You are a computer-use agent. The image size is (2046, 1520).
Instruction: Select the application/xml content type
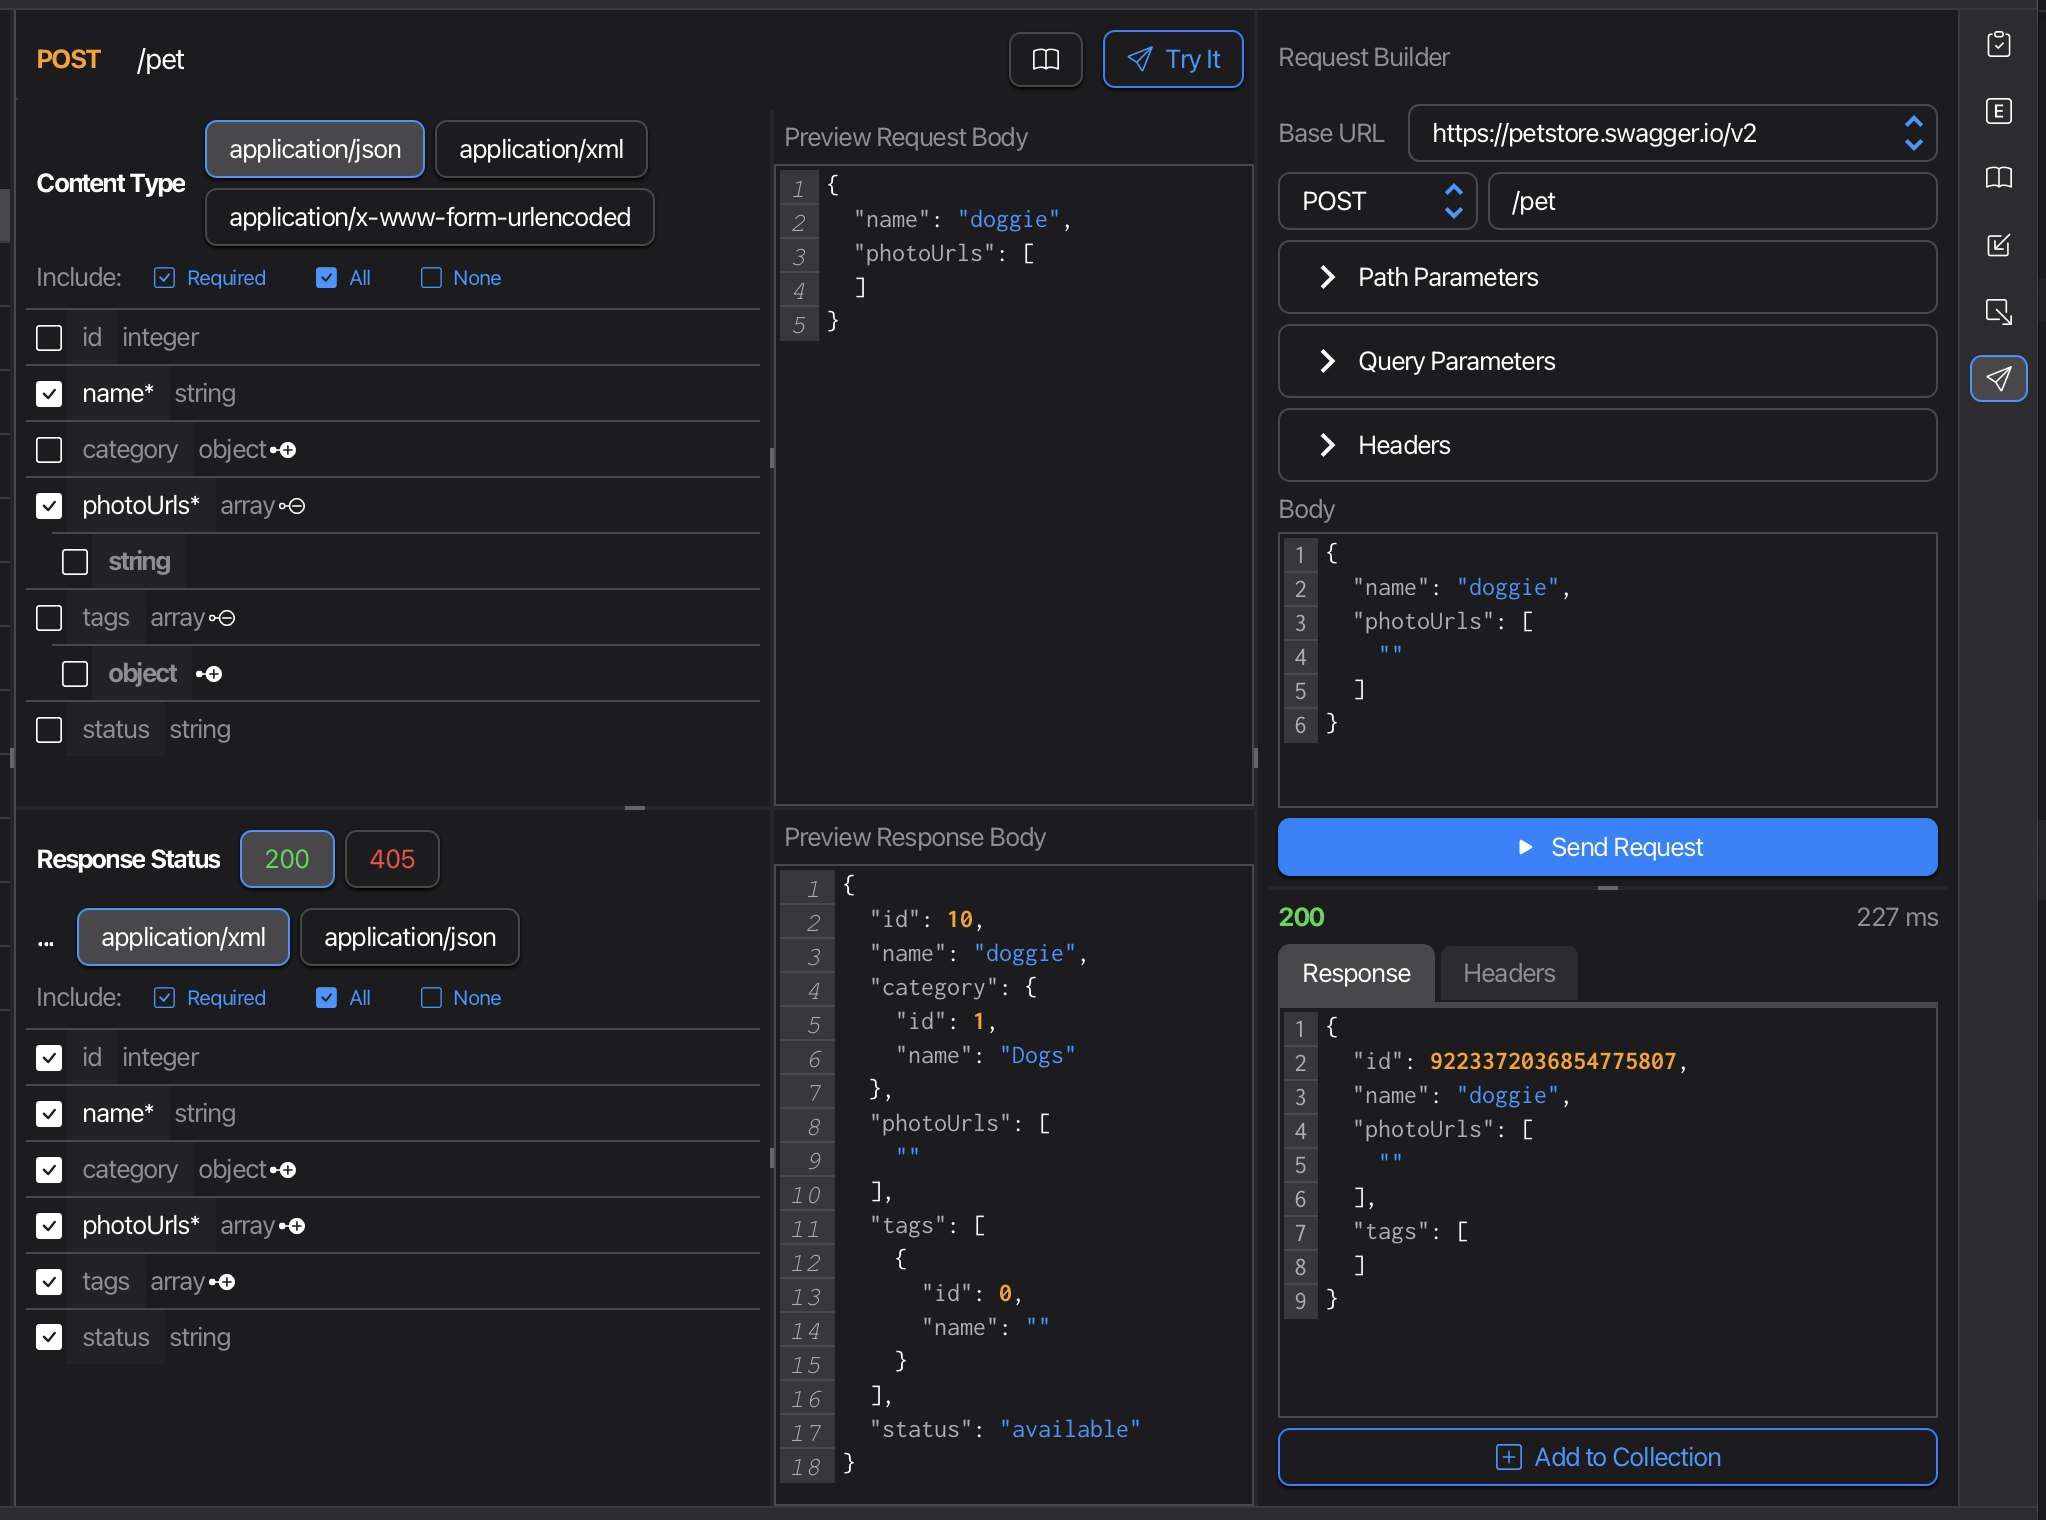pos(541,148)
